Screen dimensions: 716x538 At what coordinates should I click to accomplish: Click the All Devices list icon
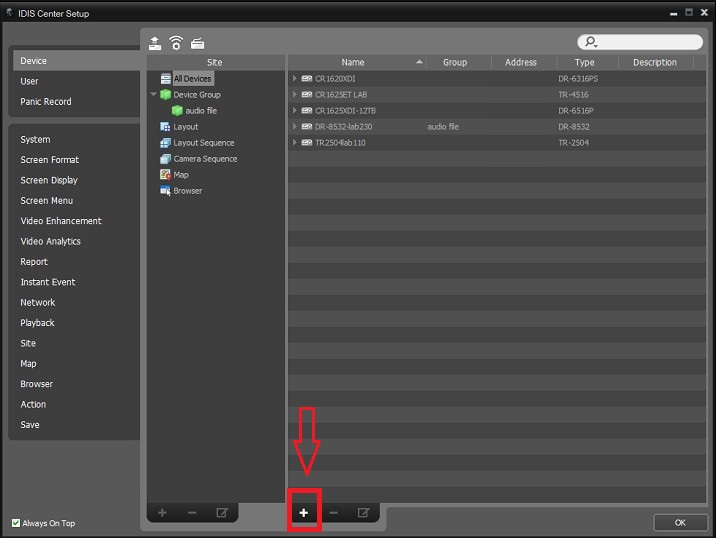tap(165, 79)
